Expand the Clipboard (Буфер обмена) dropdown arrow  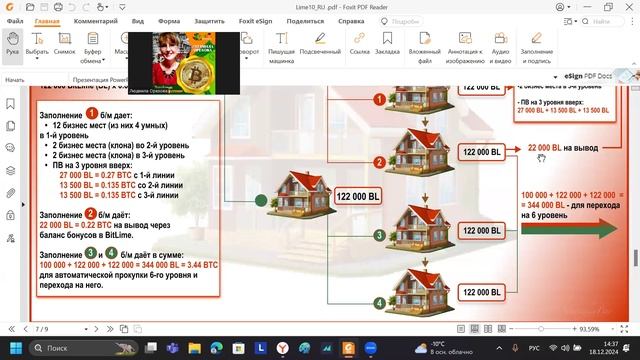[x=104, y=60]
